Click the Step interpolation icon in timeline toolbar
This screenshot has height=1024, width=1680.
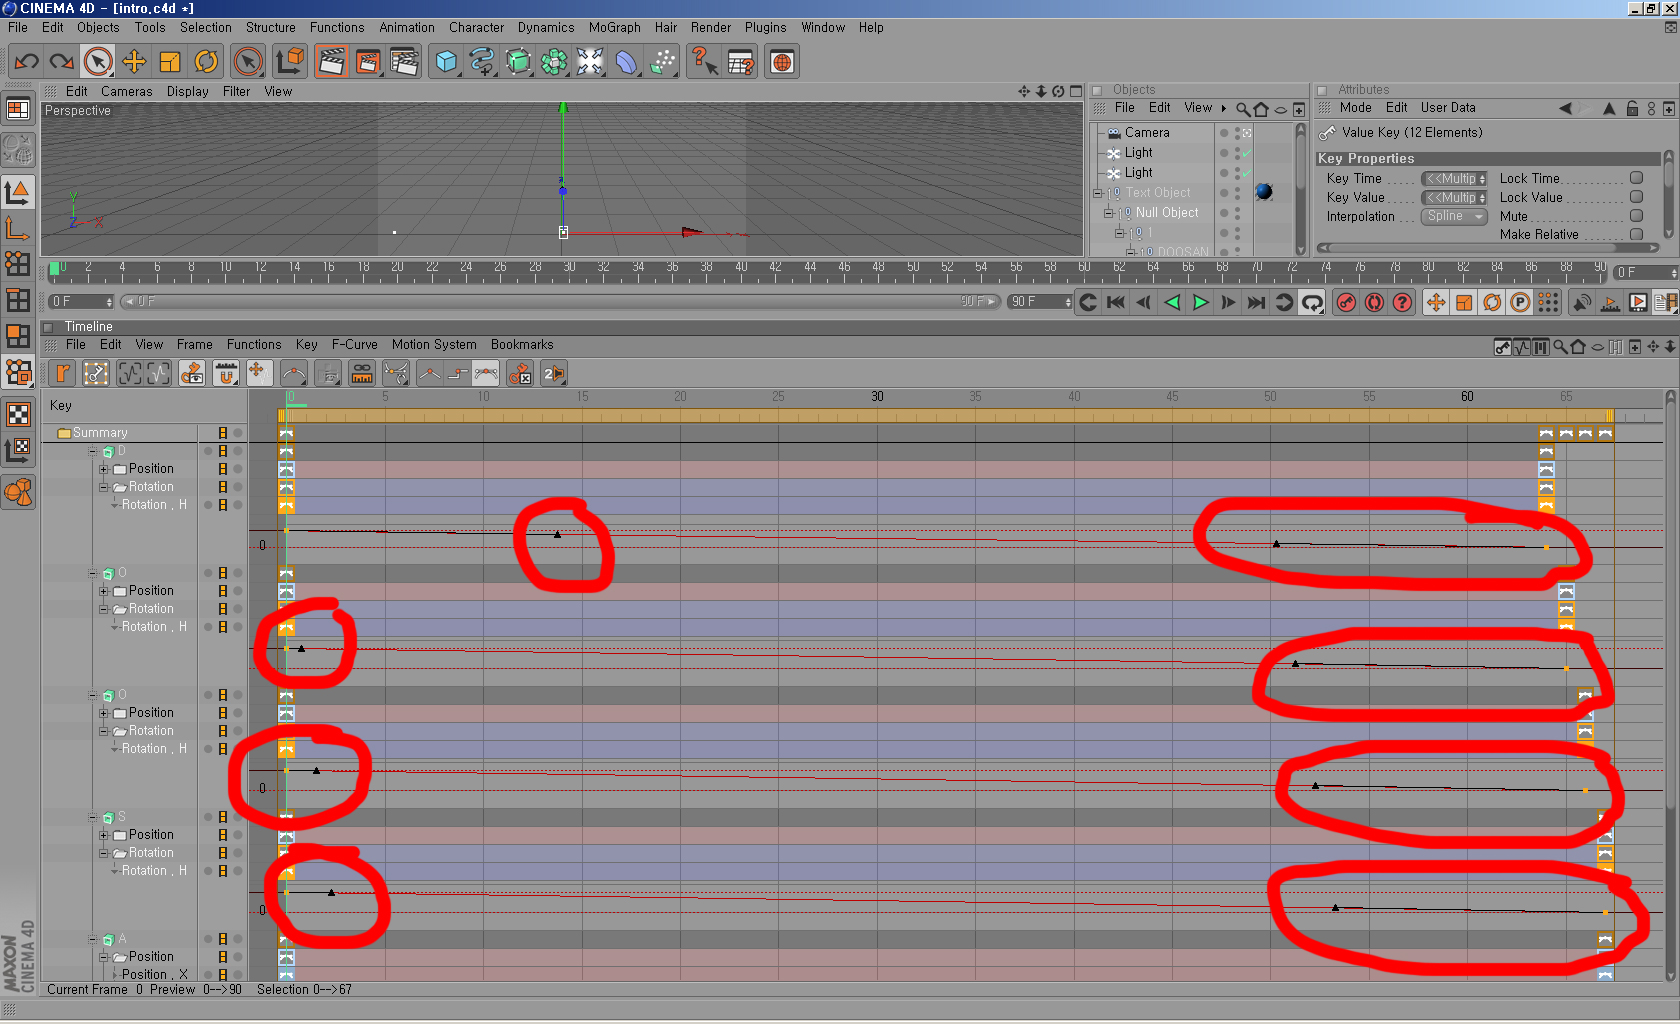(x=457, y=374)
